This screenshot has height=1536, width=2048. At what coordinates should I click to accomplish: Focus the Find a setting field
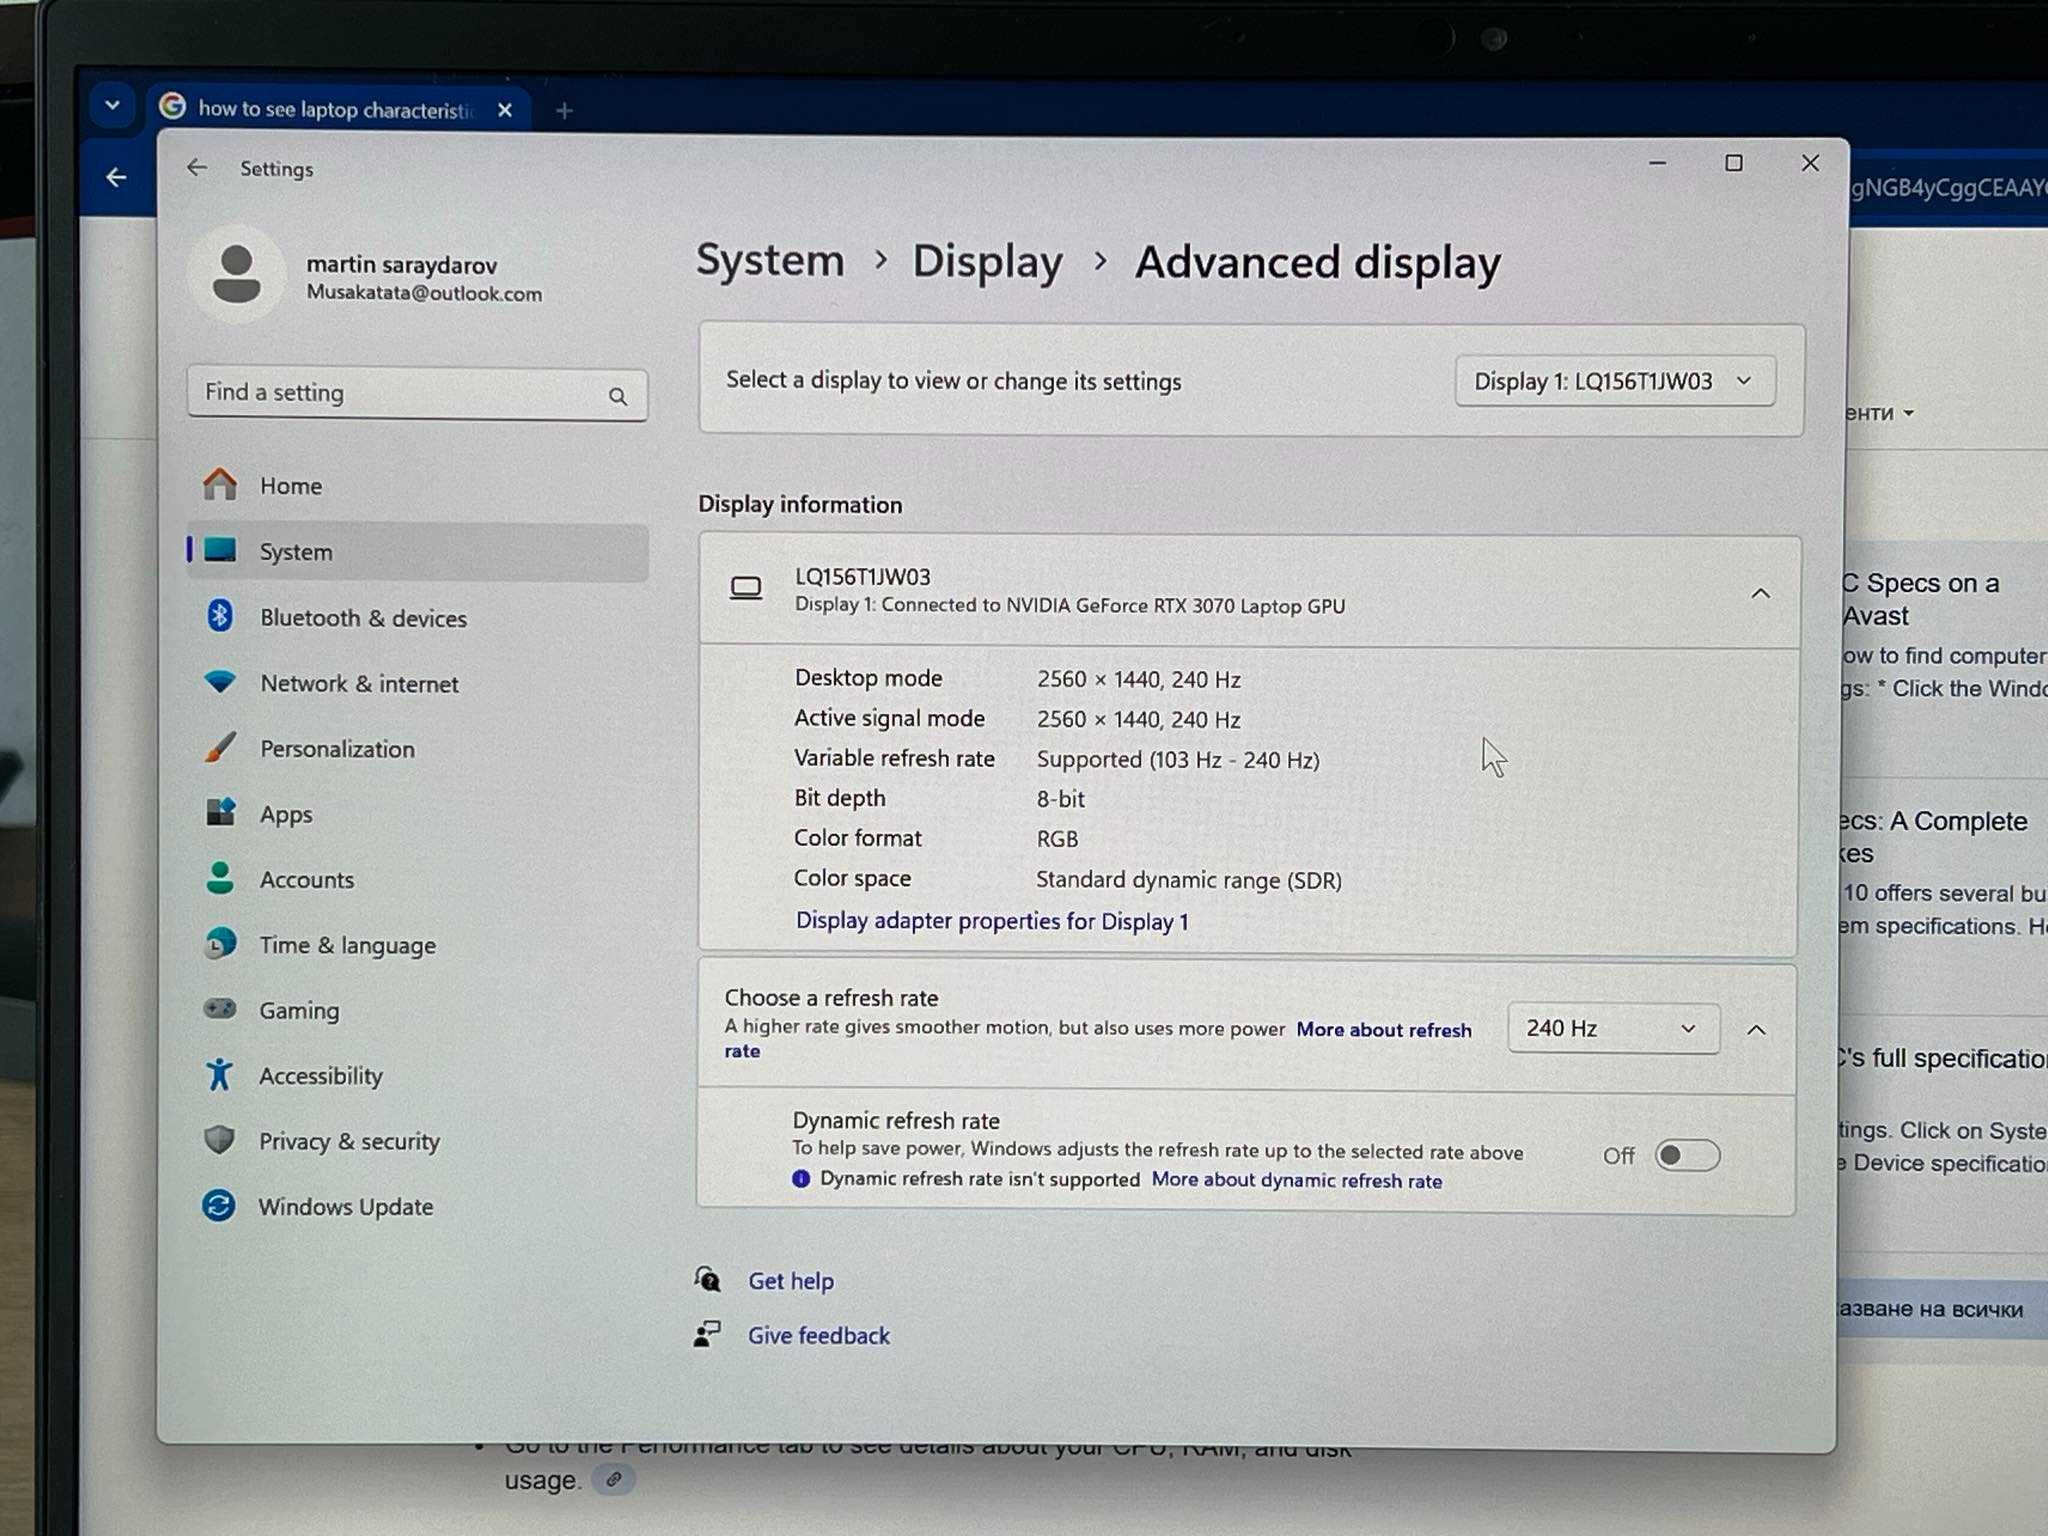tap(417, 394)
